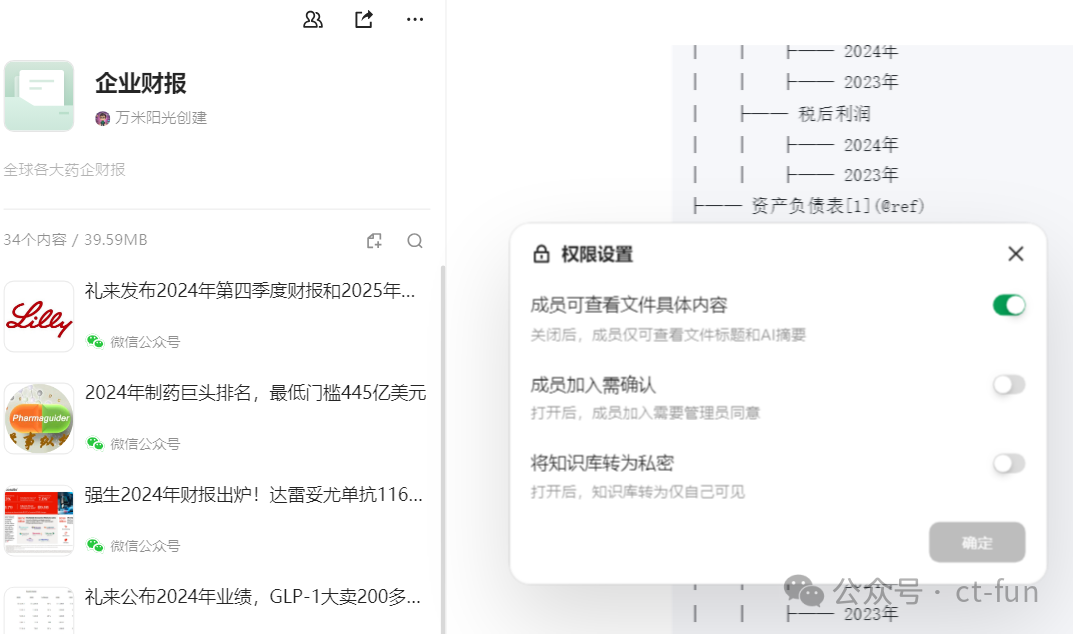Viewport: 1073px width, 634px height.
Task: Click the creator avatar beside 万米阳光创建
Action: (x=103, y=118)
